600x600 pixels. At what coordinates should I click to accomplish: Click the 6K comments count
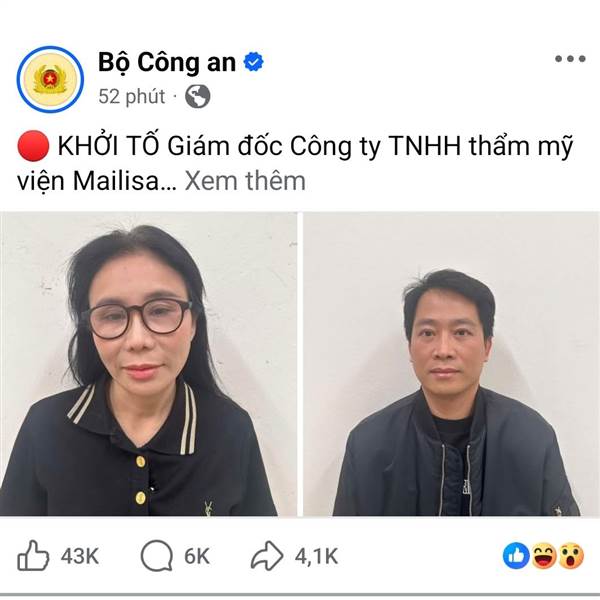point(197,556)
